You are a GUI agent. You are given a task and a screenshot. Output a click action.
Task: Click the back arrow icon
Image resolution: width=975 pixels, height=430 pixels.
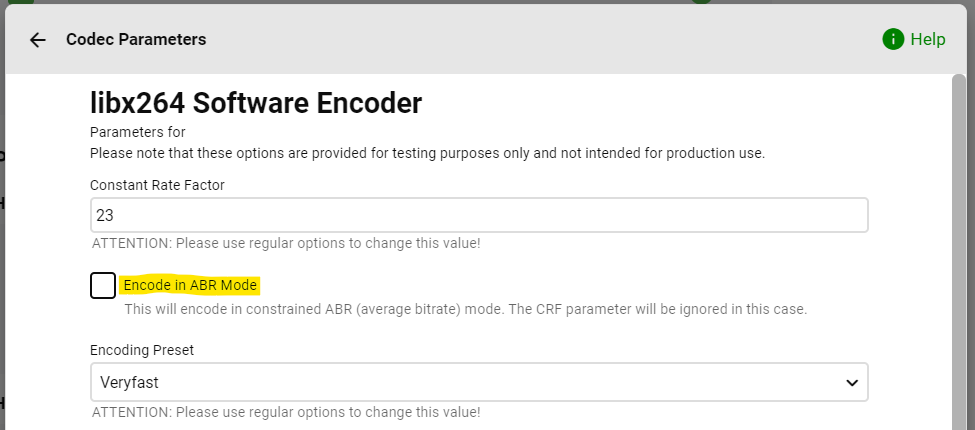(38, 40)
